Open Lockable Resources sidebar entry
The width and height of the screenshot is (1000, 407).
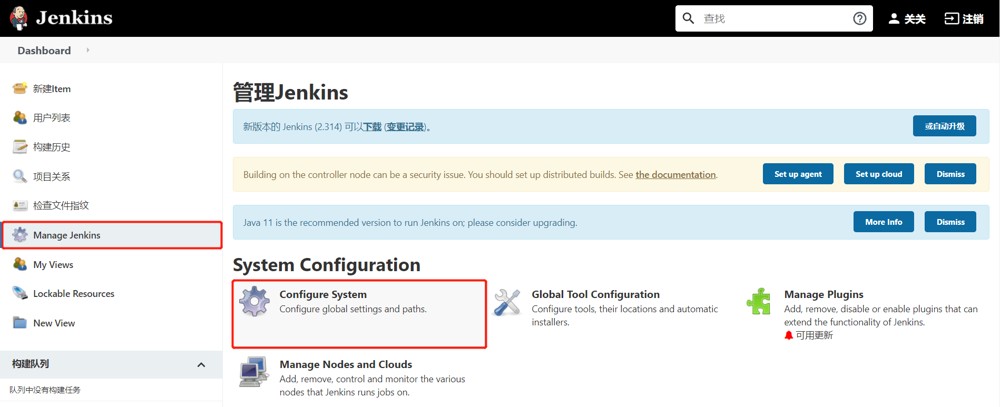[73, 294]
